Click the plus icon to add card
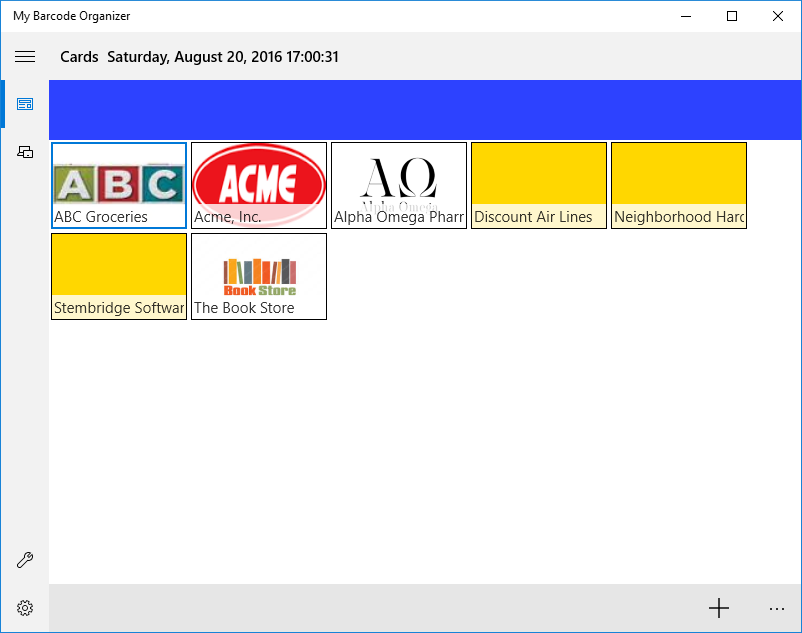Screen dimensions: 802x633 (718, 608)
